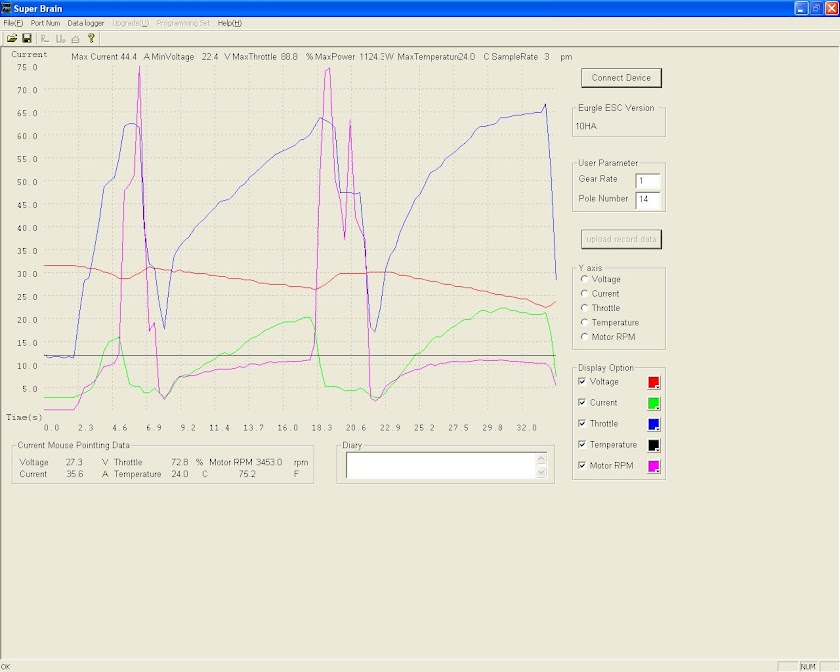This screenshot has height=672, width=840.
Task: Click the Throttle 72.8 value
Action: 179,462
